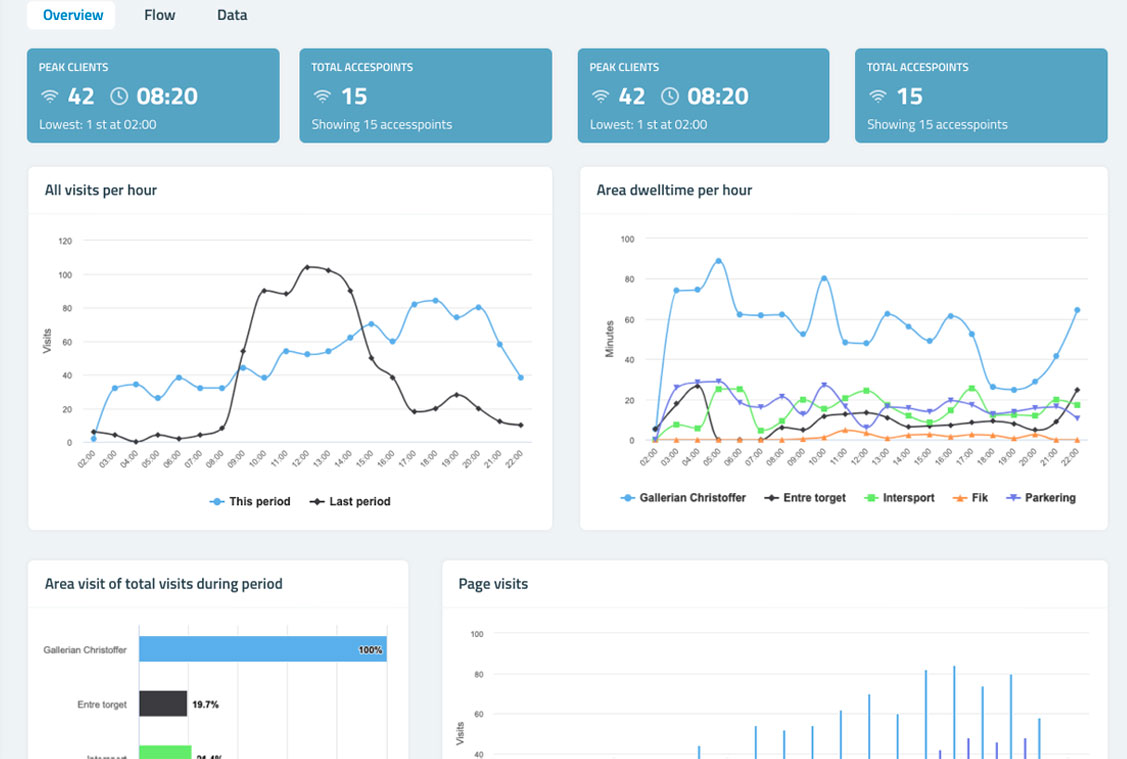The image size is (1127, 759).
Task: Click the All visits per hour heading
Action: pos(101,190)
